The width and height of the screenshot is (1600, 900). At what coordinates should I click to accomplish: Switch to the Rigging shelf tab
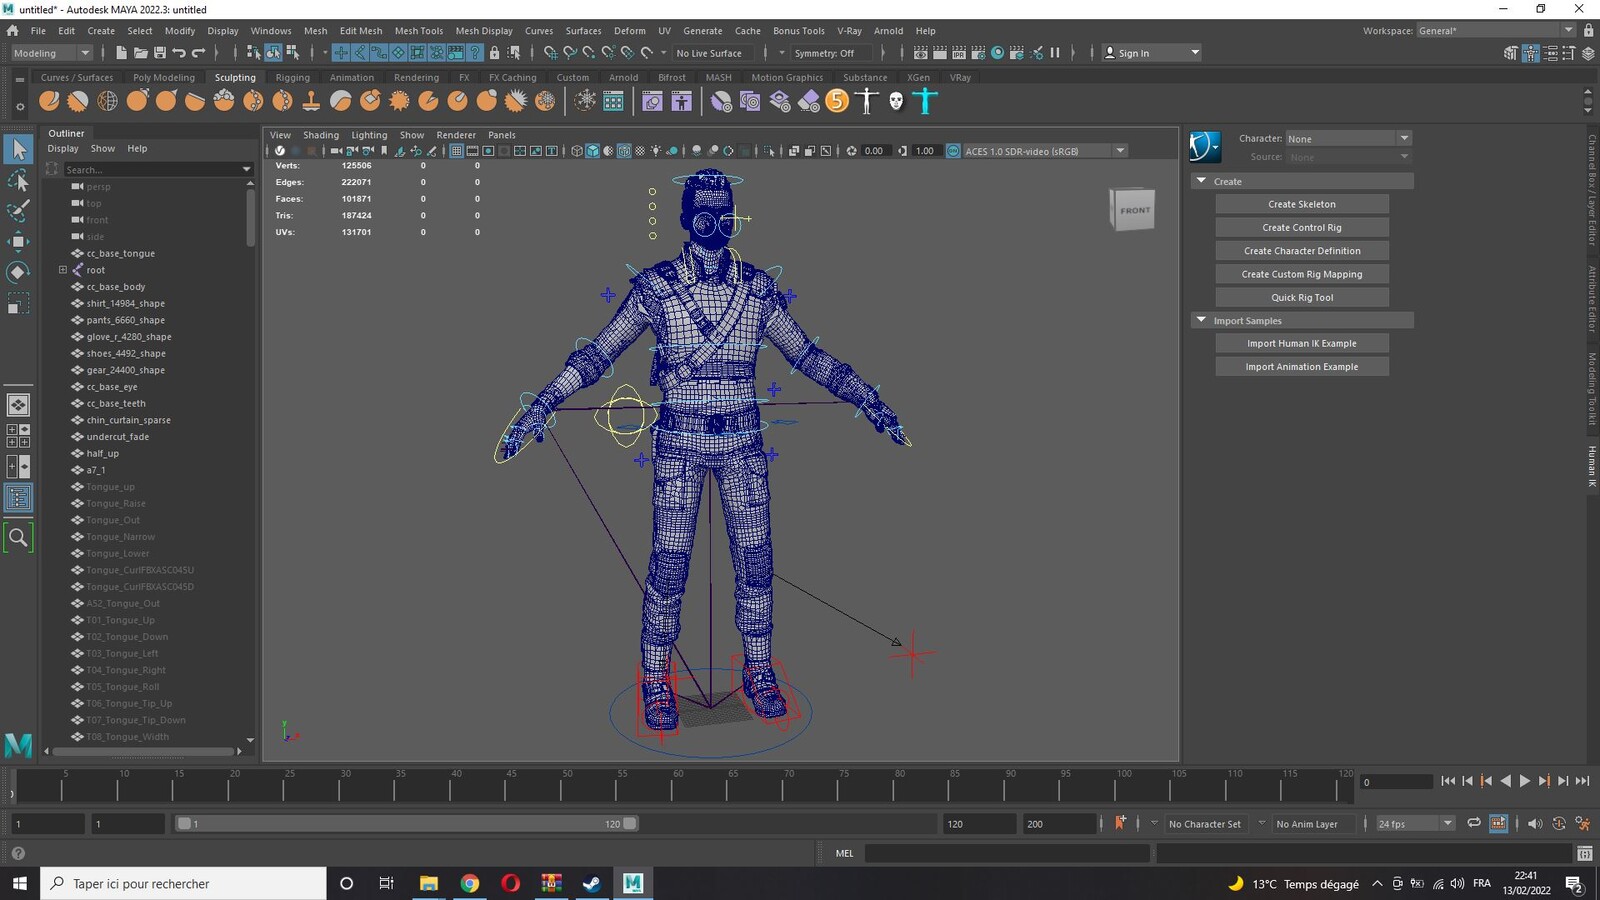click(x=293, y=77)
